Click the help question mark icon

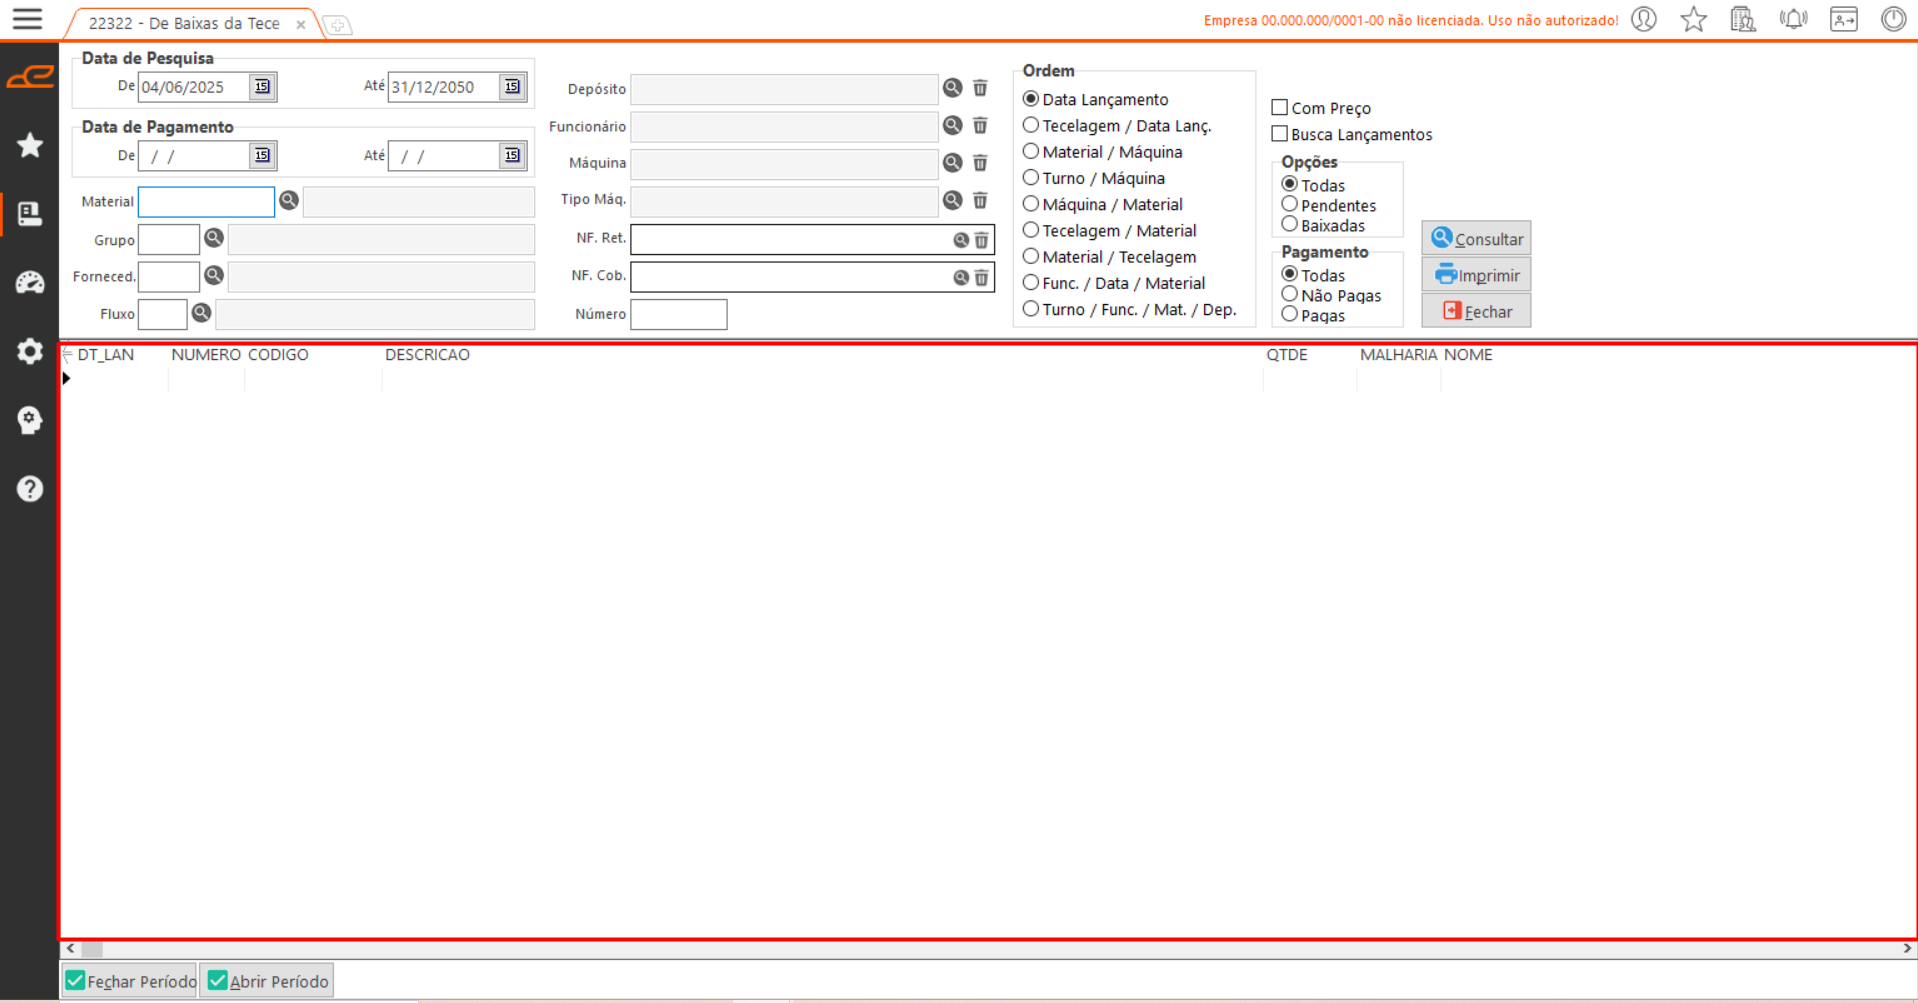(30, 489)
